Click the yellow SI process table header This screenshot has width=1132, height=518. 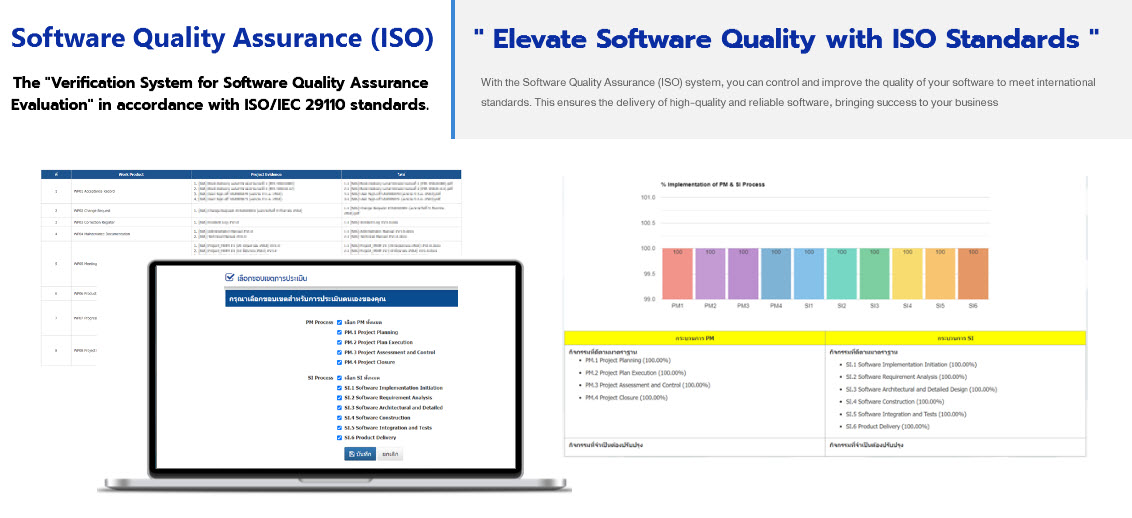pyautogui.click(x=956, y=338)
